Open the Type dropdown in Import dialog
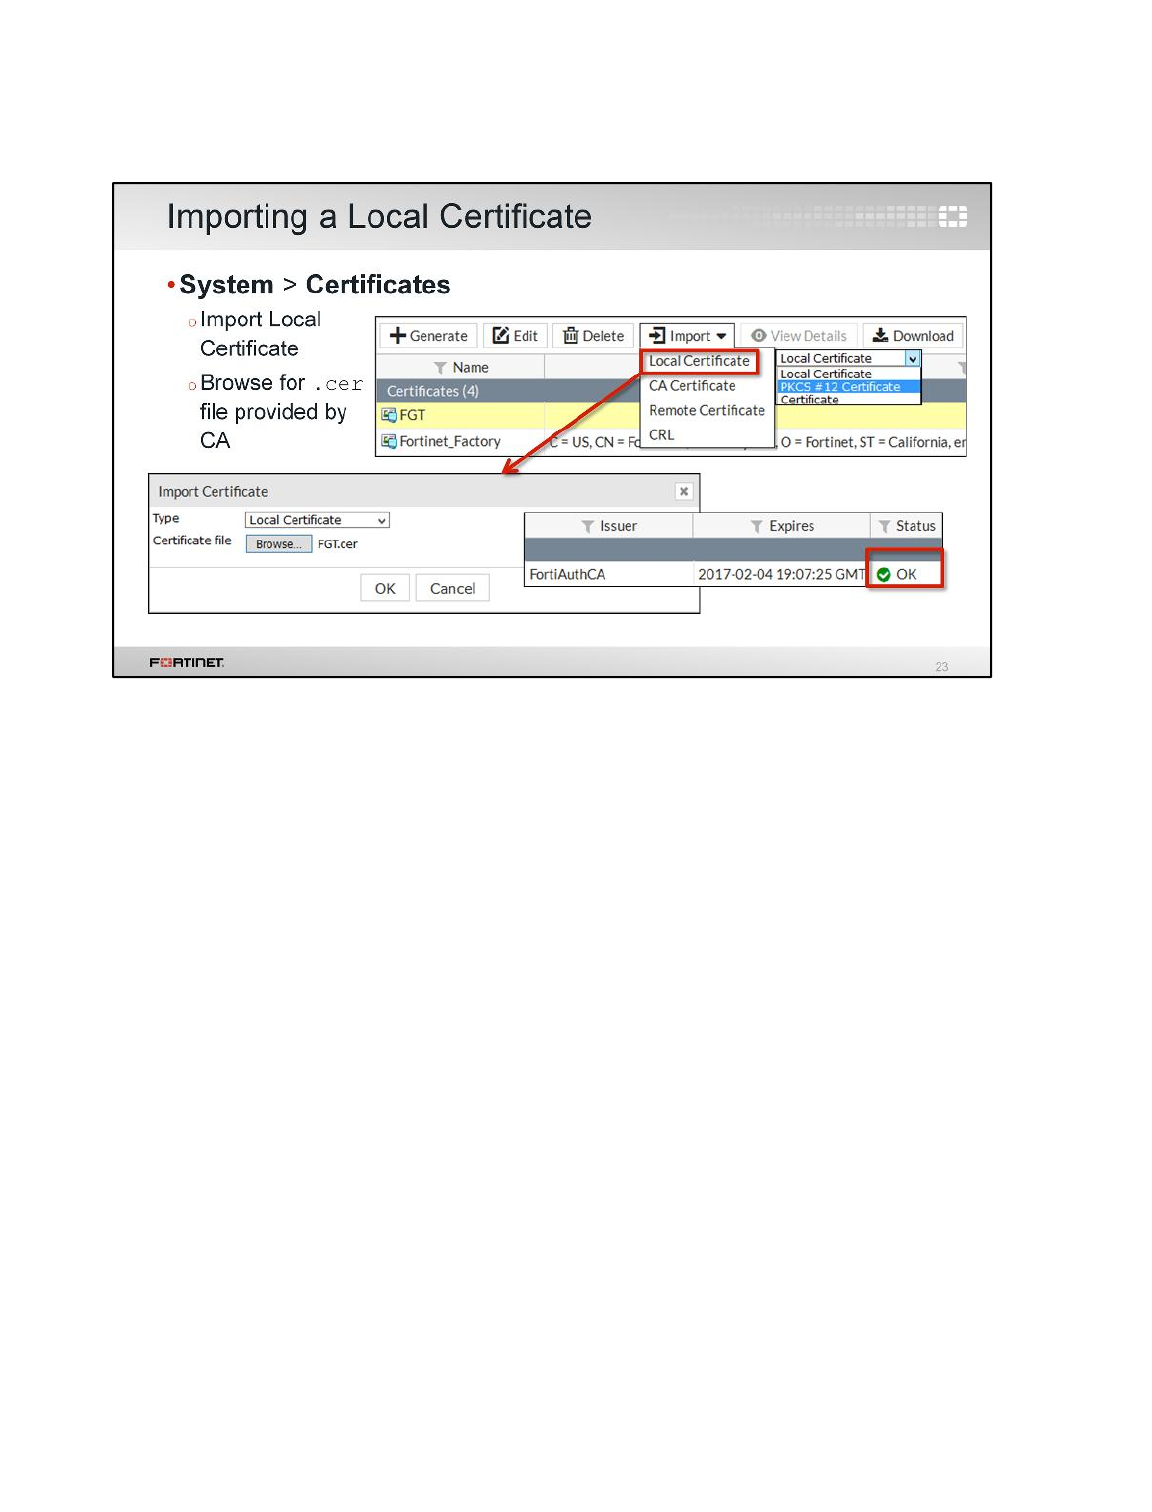This screenshot has height=1512, width=1152. pyautogui.click(x=317, y=520)
